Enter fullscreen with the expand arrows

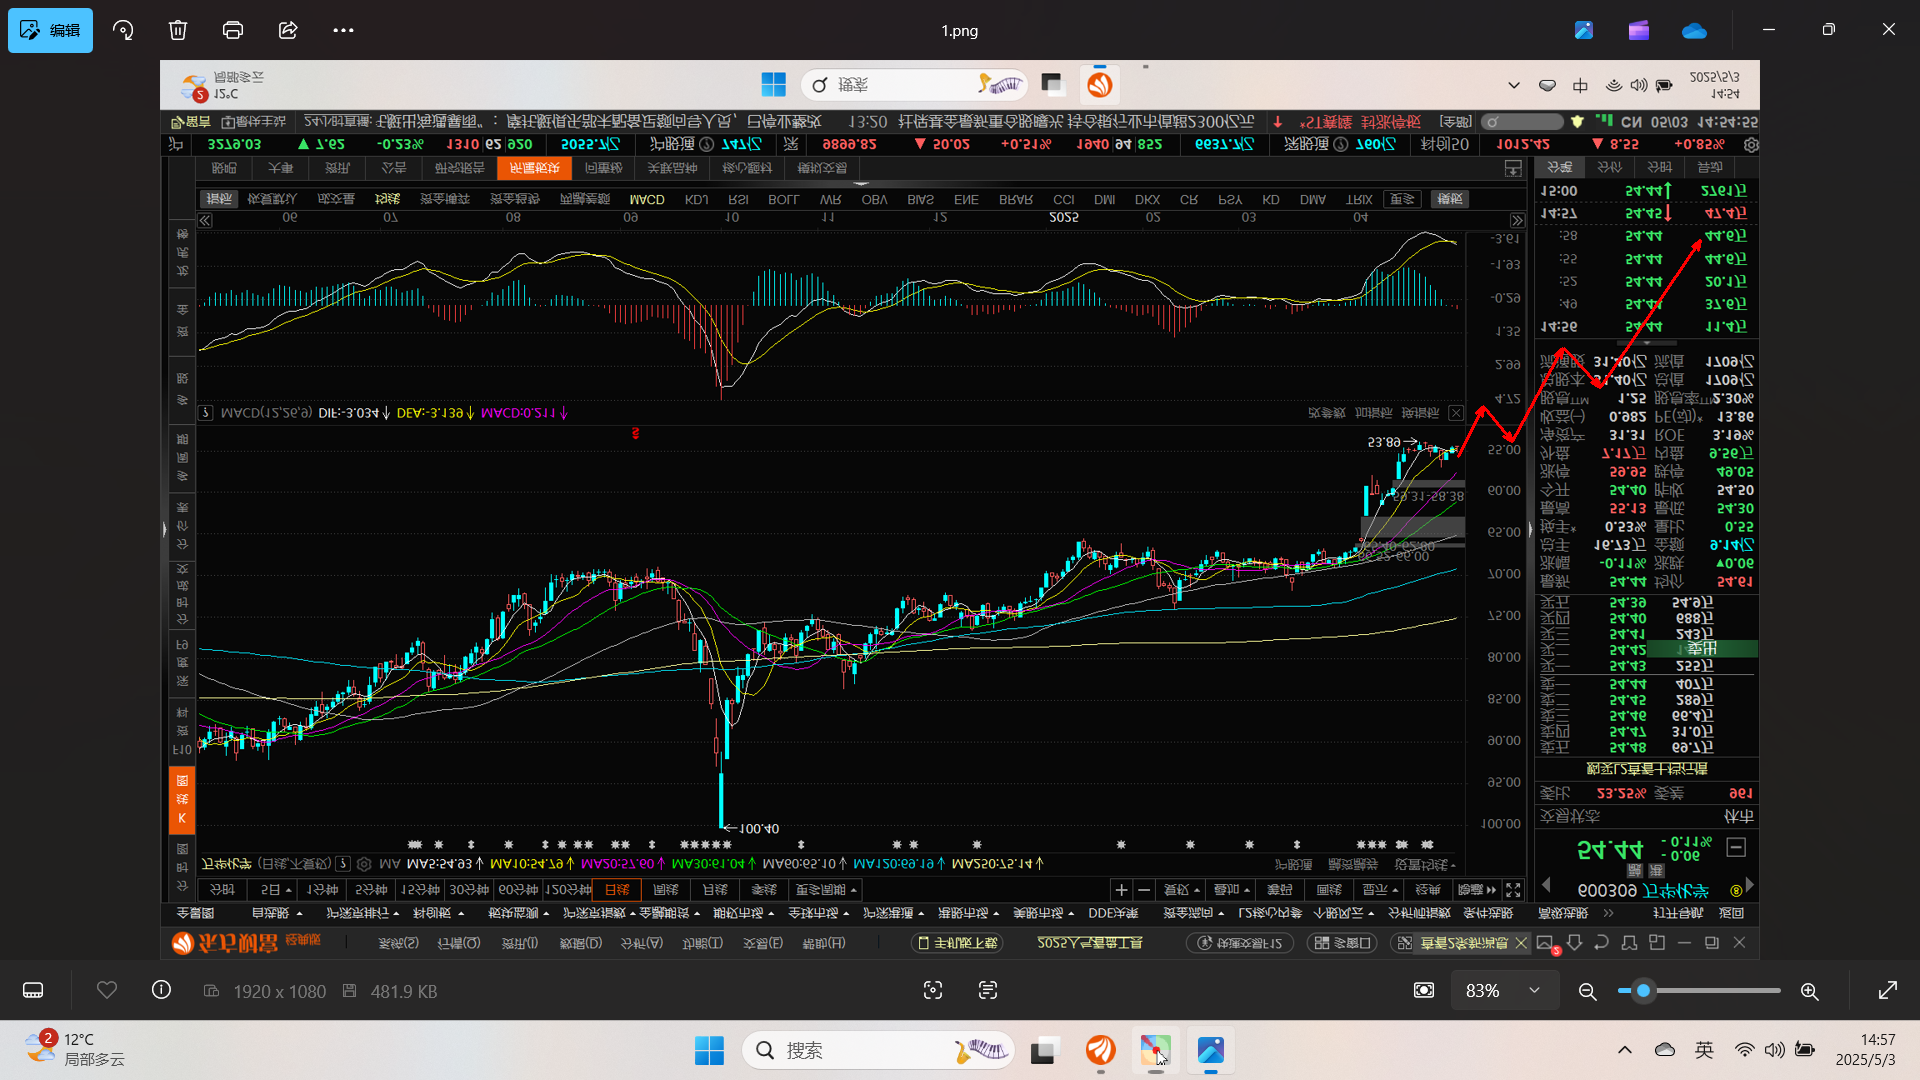click(1888, 990)
